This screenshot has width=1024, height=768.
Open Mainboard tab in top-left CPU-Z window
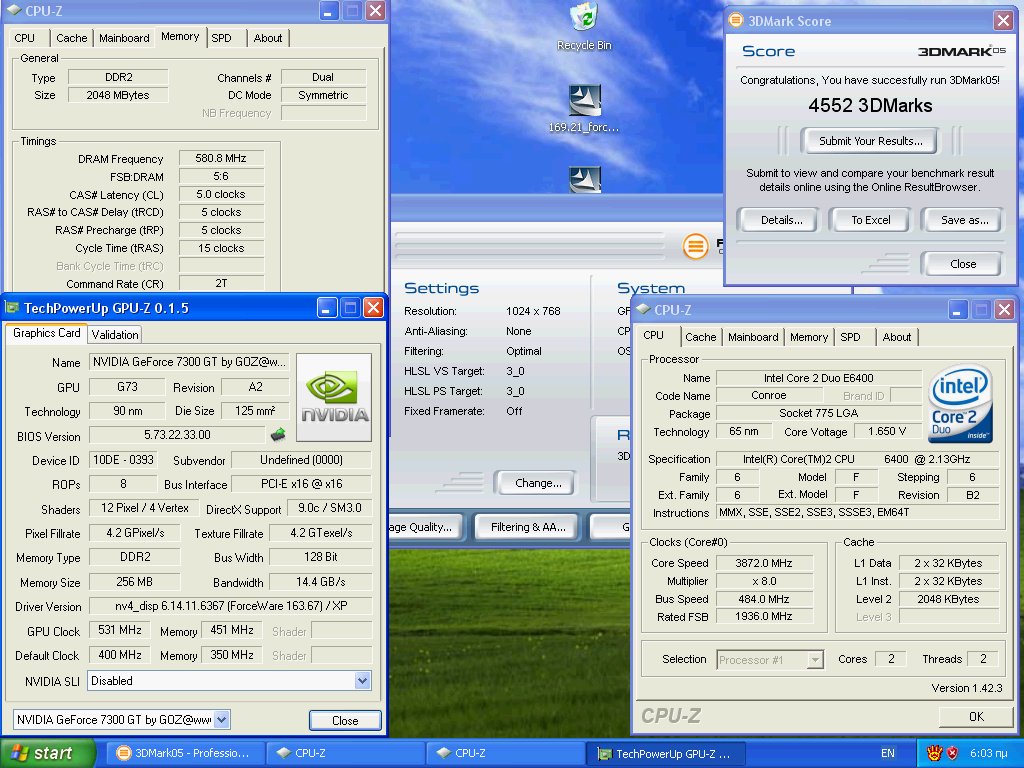(x=124, y=38)
